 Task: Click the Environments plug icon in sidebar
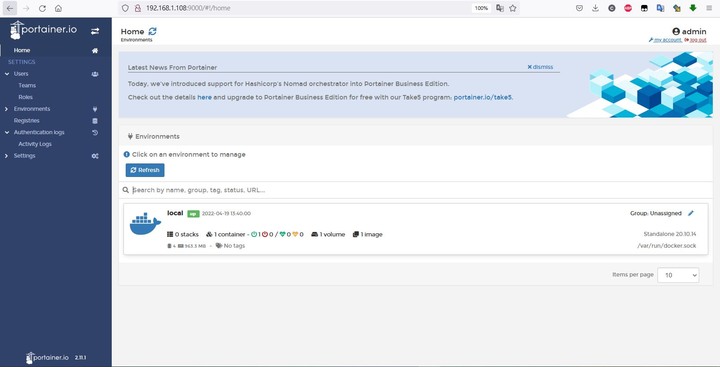(95, 109)
